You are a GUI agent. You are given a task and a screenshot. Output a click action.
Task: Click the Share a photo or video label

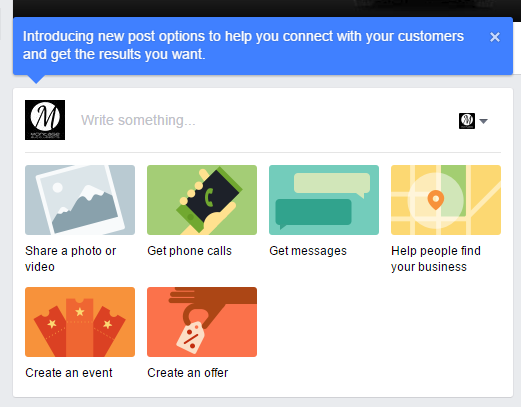click(71, 259)
